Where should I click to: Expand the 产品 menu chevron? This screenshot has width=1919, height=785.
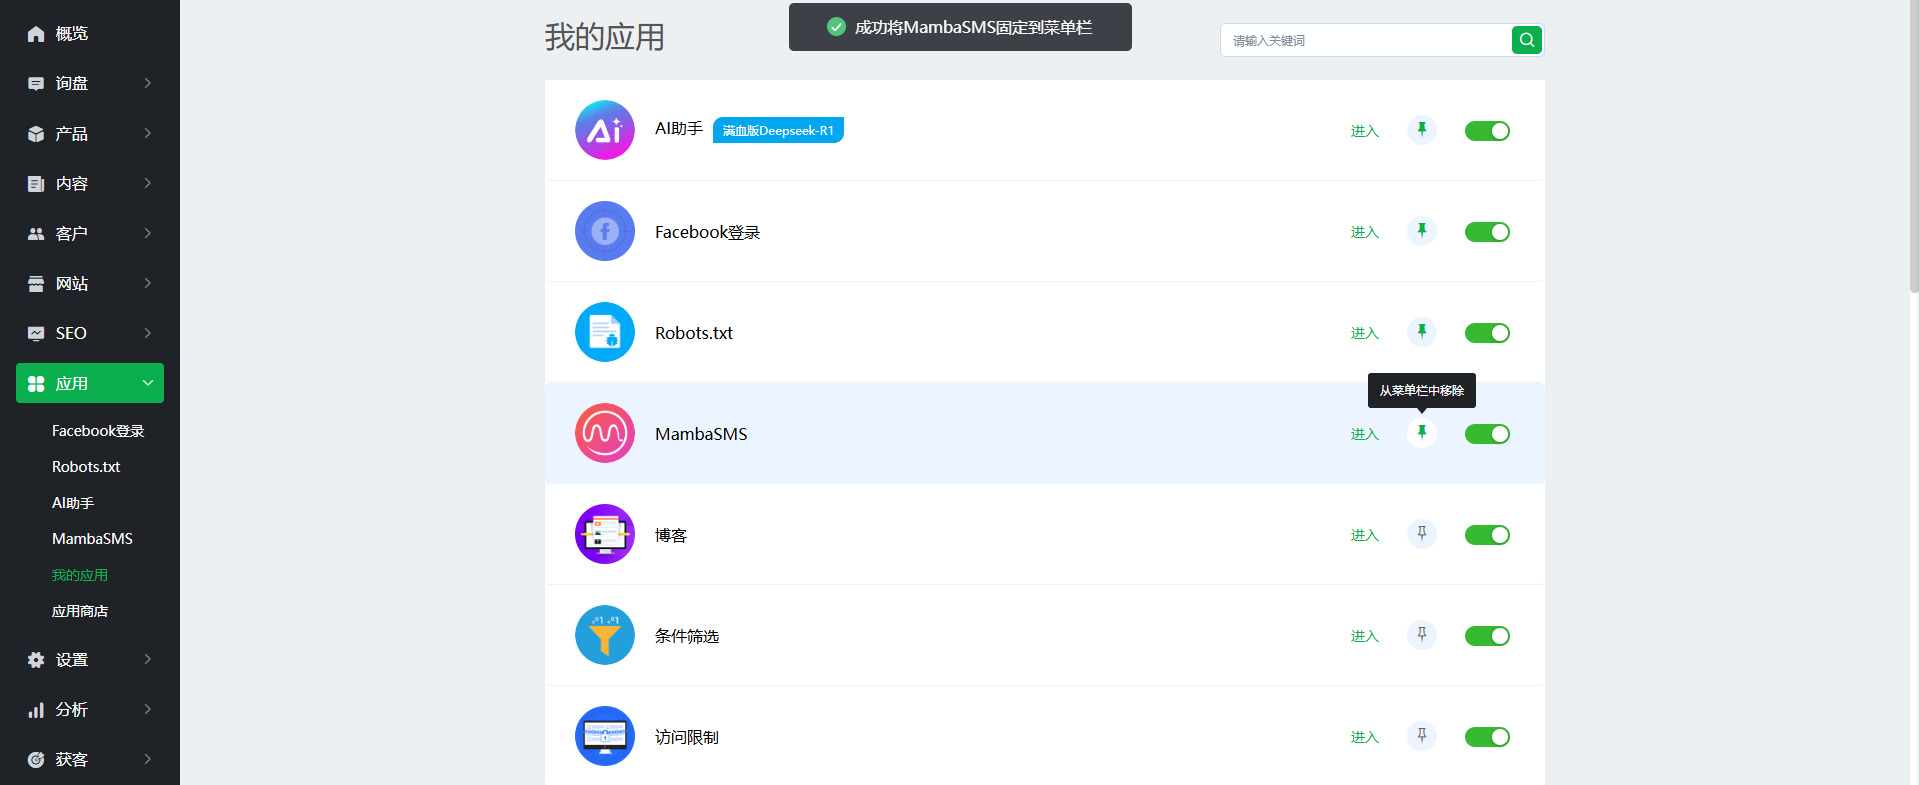[148, 133]
